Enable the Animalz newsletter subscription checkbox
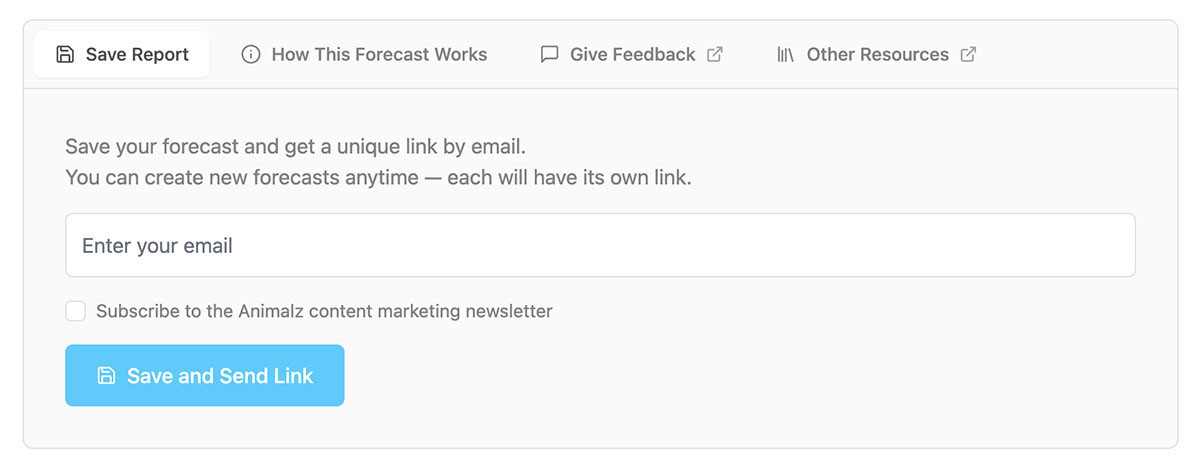The image size is (1200, 467). tap(75, 311)
